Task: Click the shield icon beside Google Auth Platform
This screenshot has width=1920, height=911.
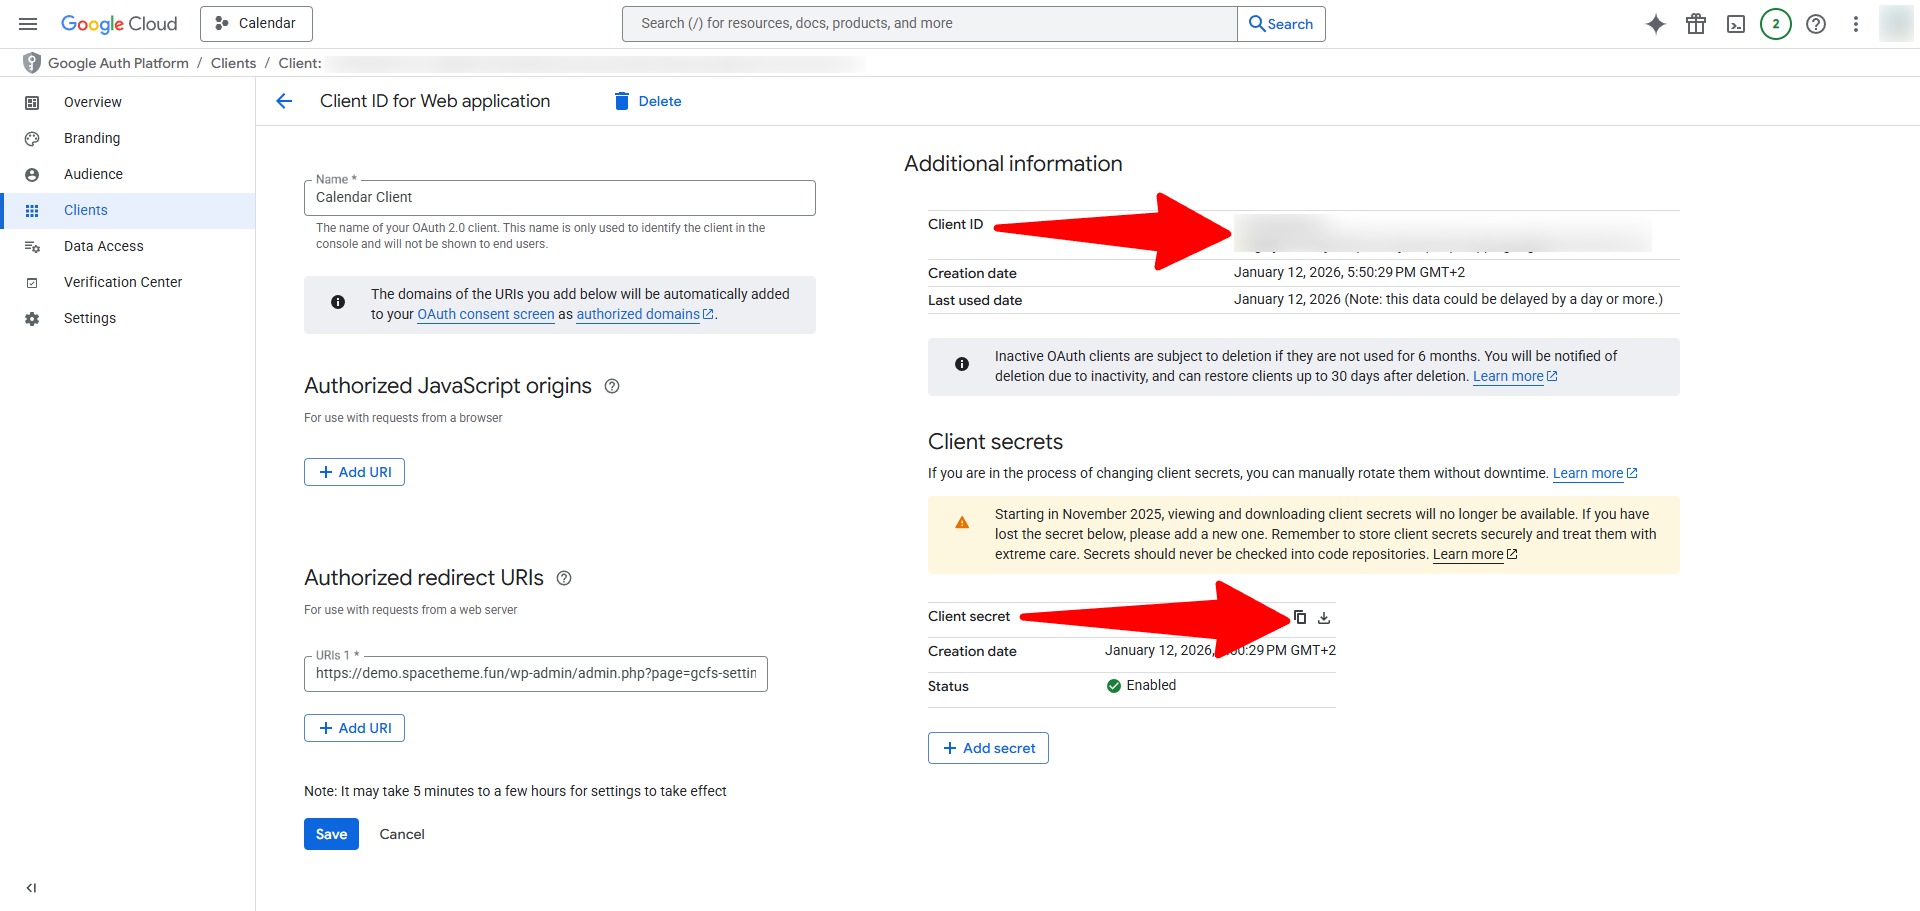Action: coord(32,63)
